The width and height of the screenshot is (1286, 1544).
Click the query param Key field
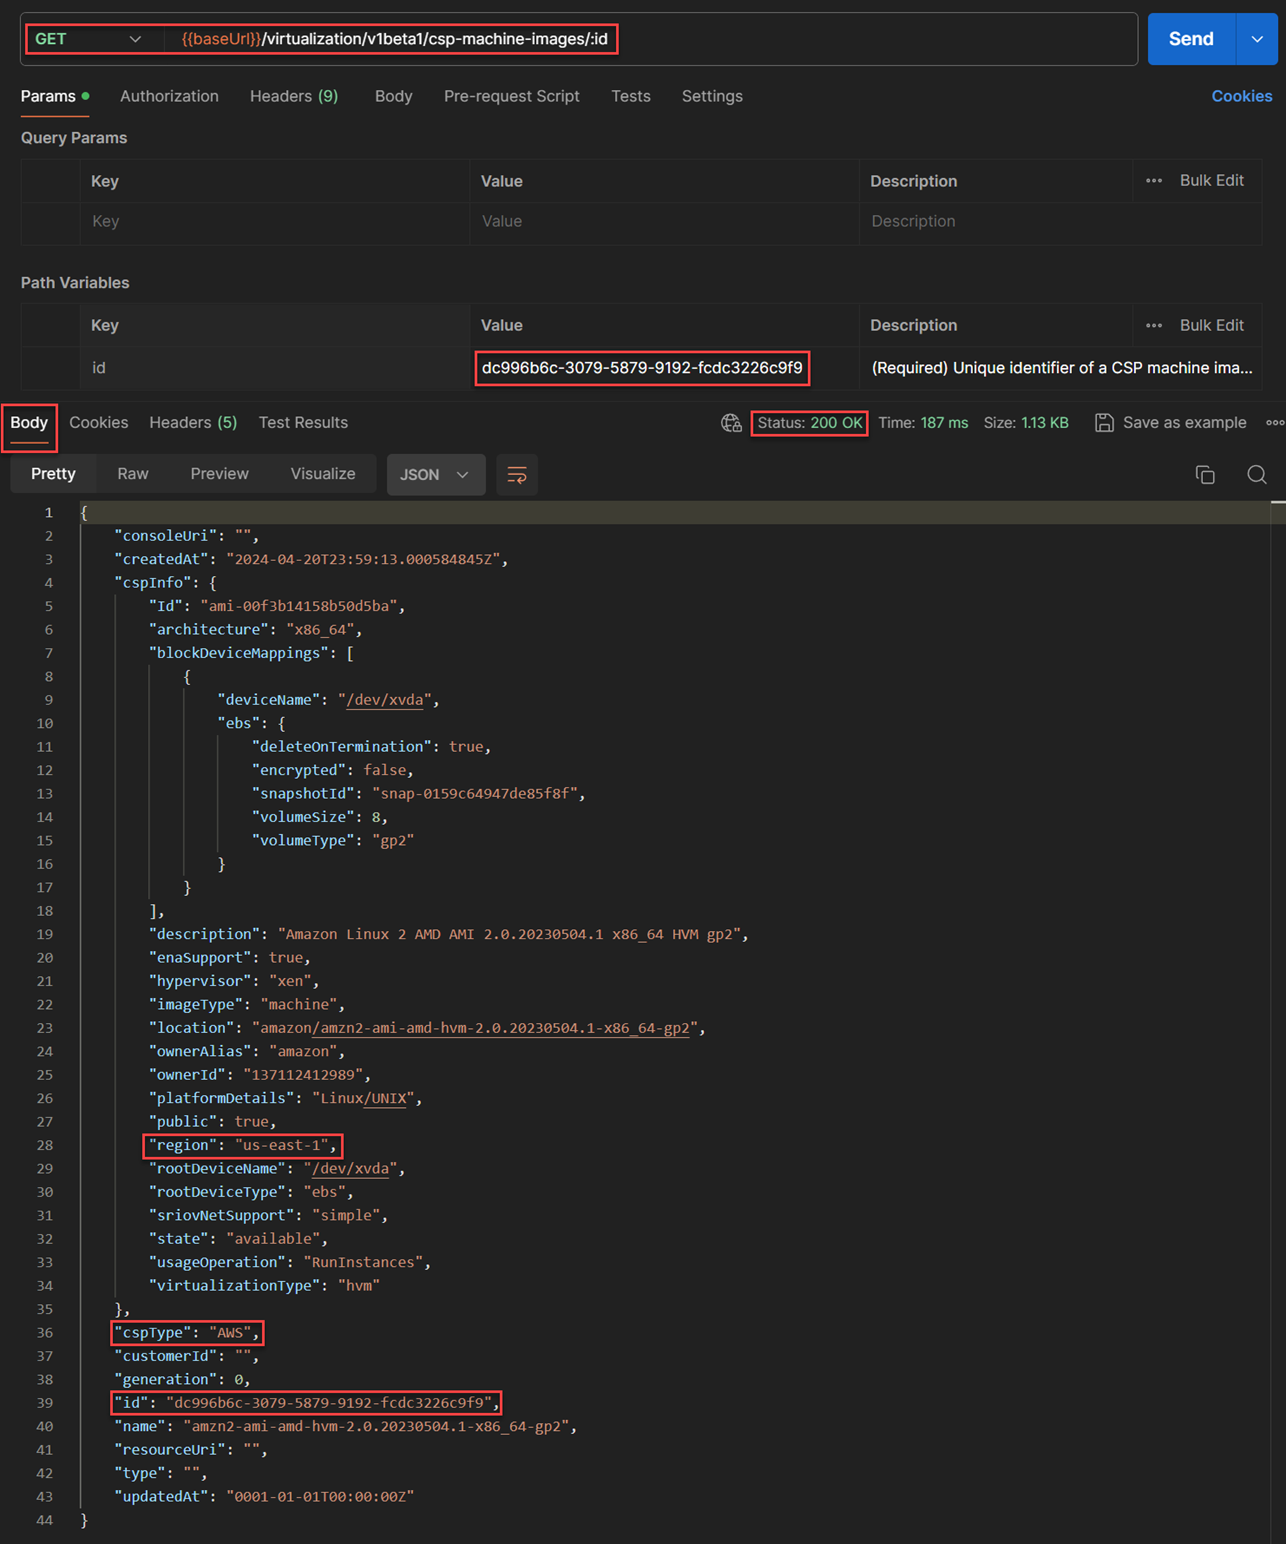[x=275, y=221]
